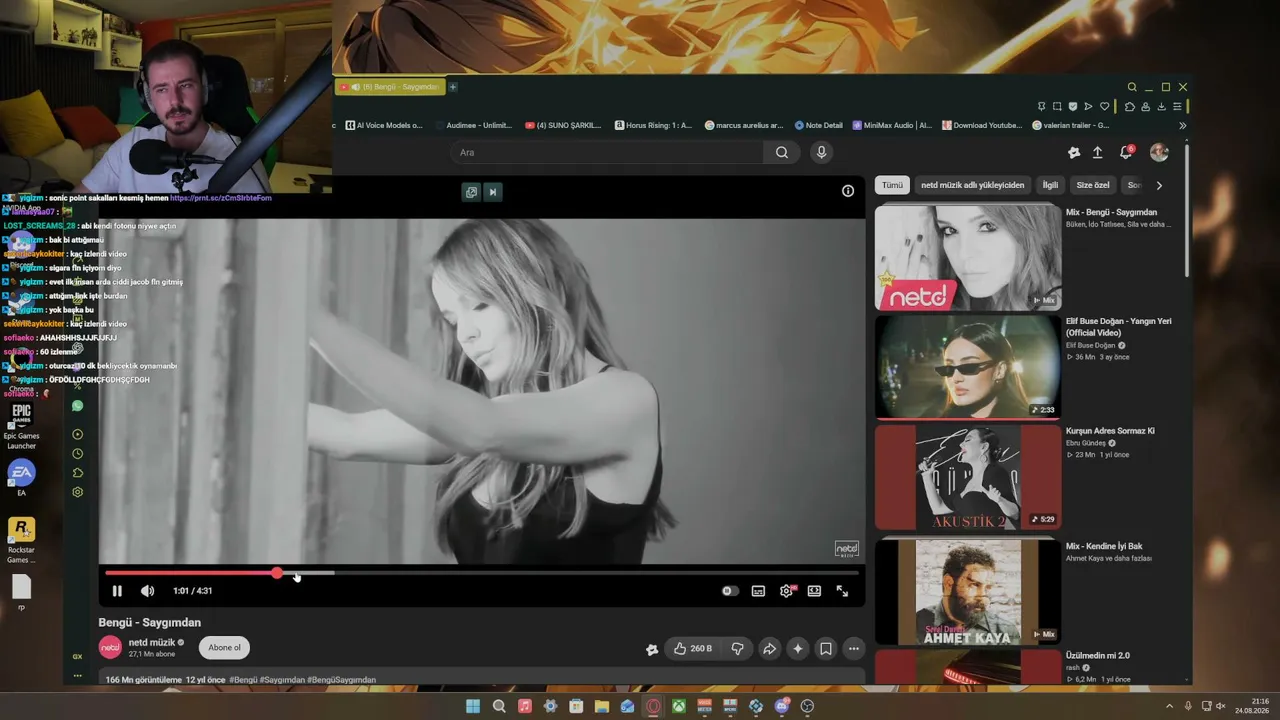Open the browser downloads icon
Screen dimensions: 1280x720
[1161, 106]
